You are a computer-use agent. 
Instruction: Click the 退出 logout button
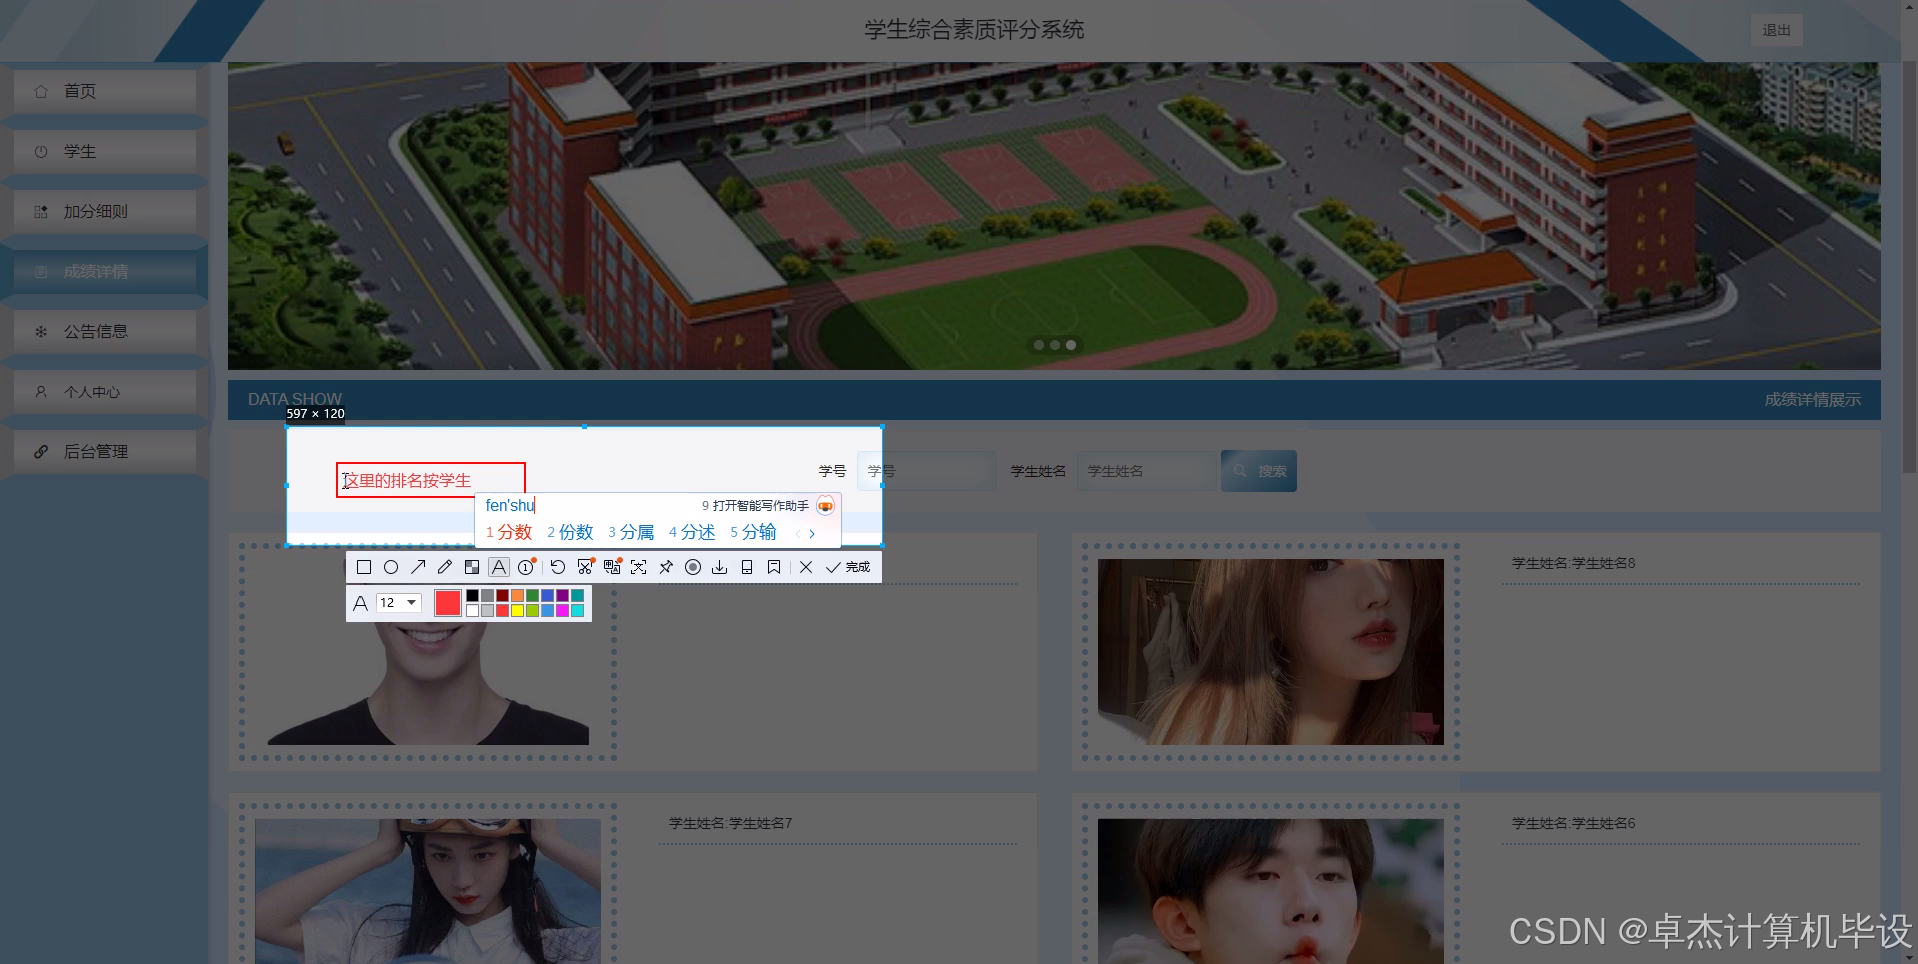(x=1777, y=30)
